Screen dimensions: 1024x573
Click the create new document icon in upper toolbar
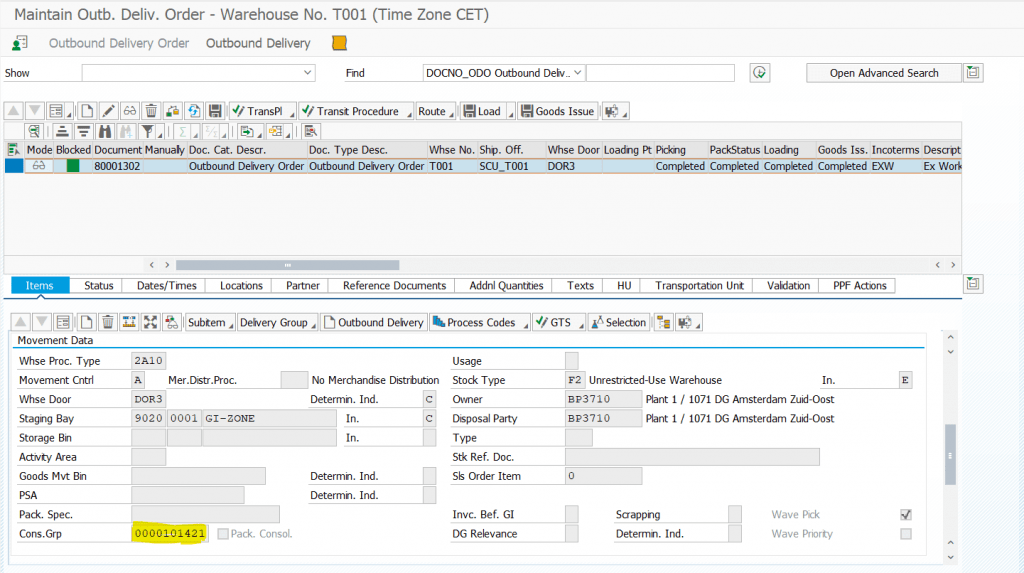point(87,111)
